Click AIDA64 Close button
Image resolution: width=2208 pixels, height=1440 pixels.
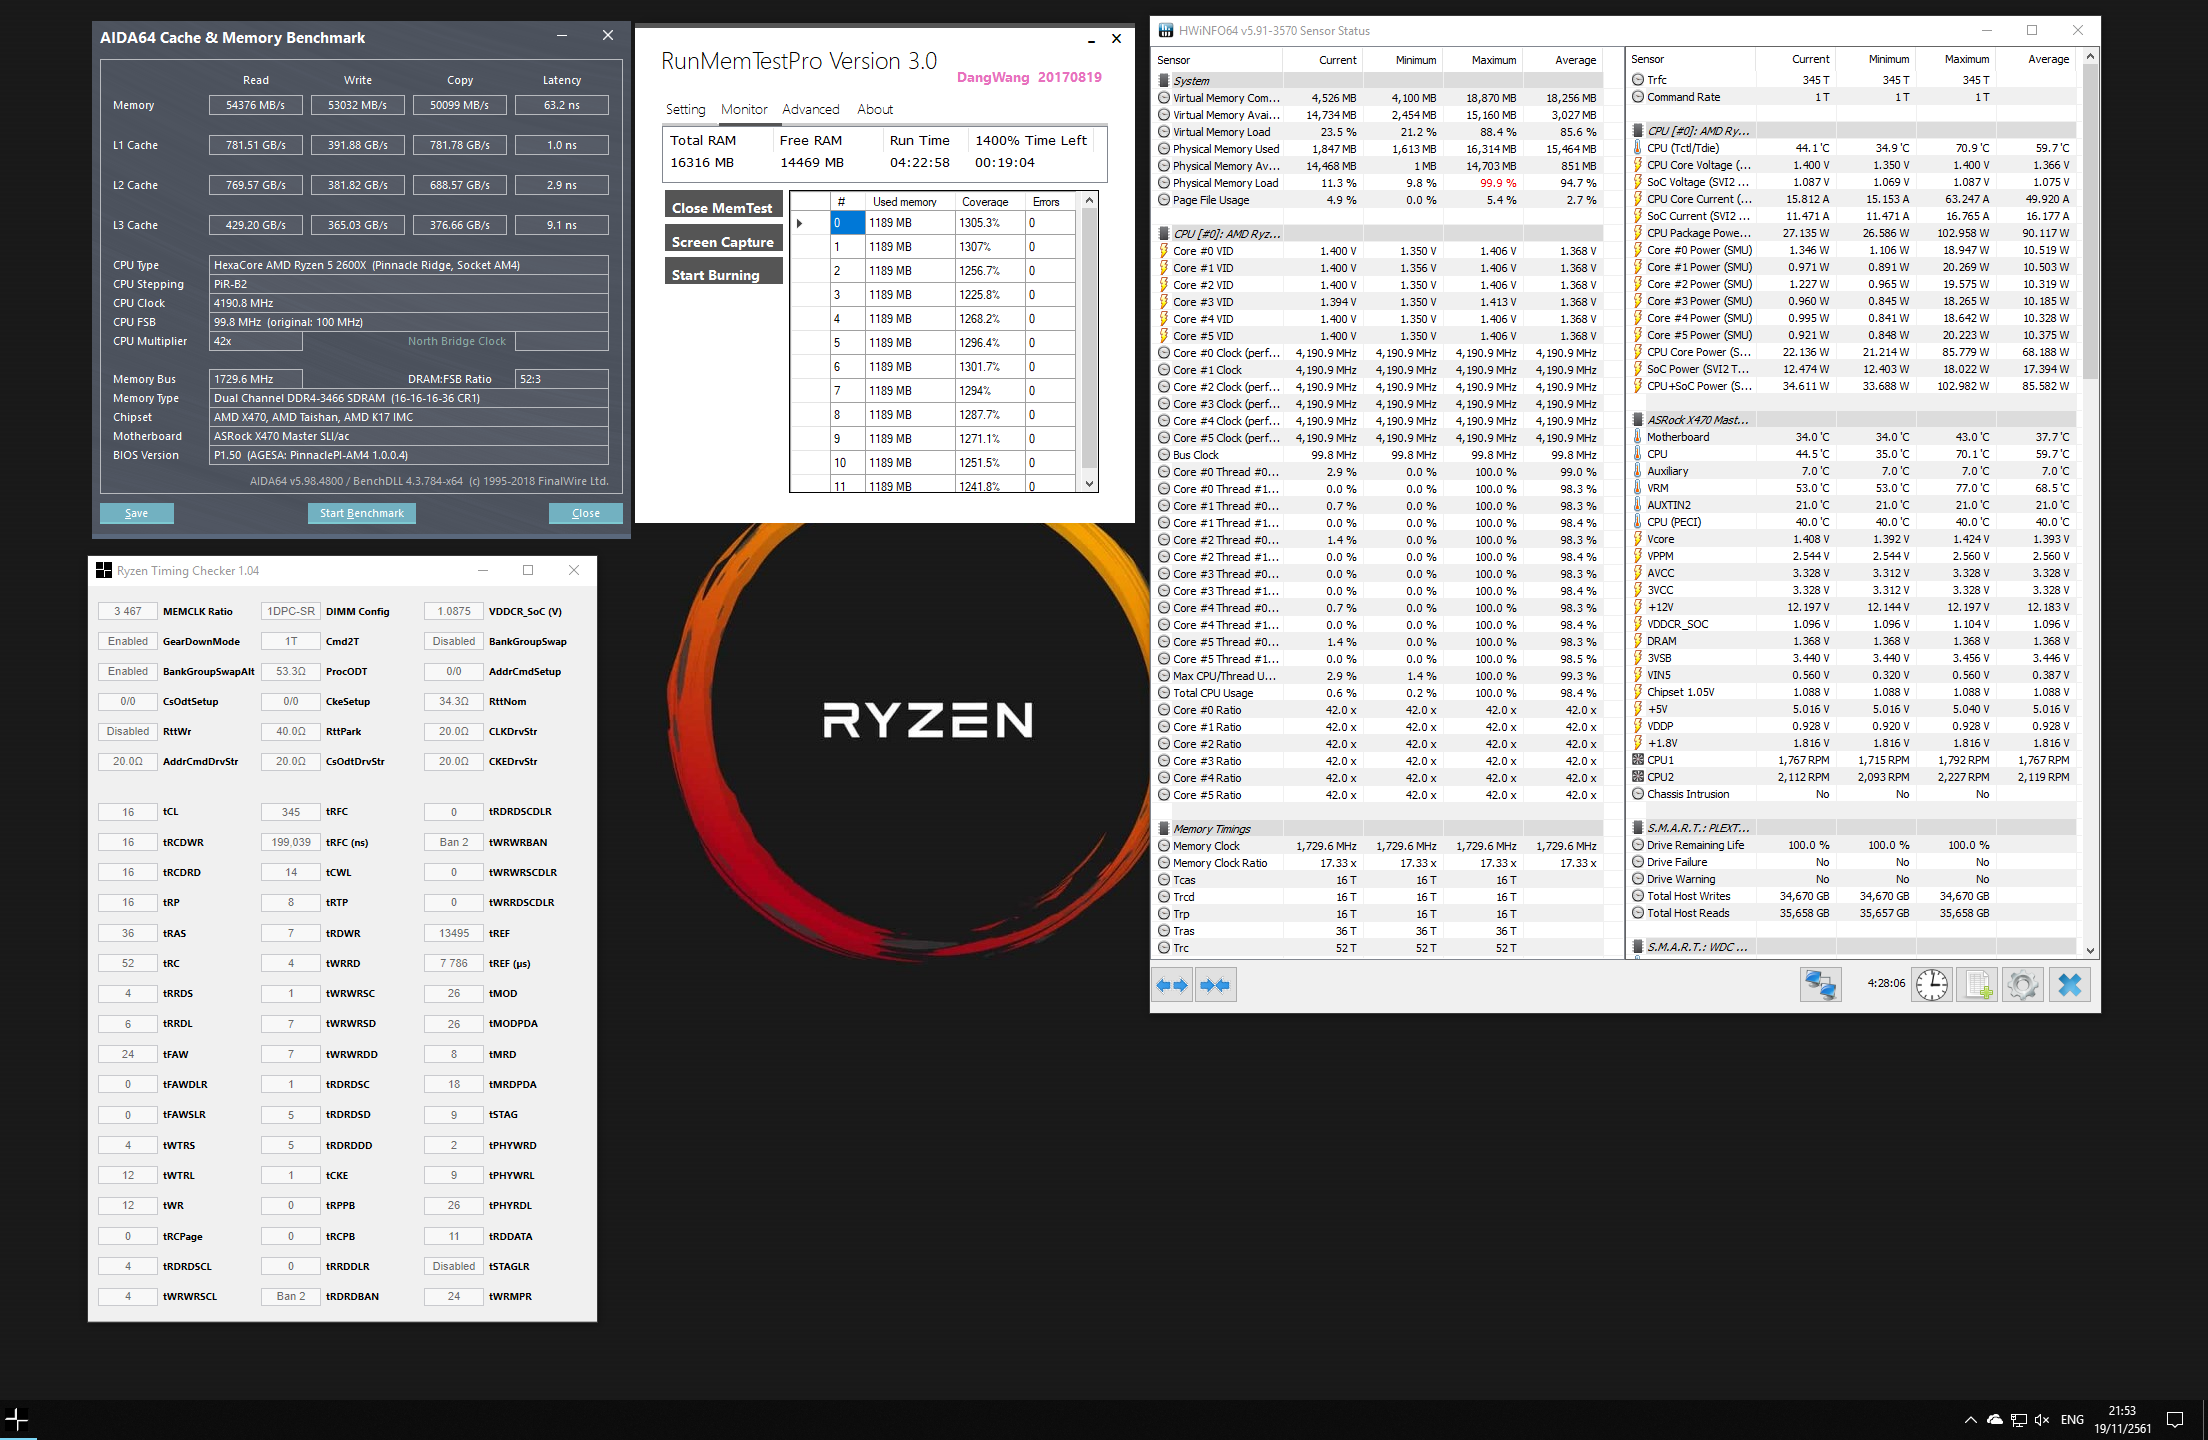(586, 513)
